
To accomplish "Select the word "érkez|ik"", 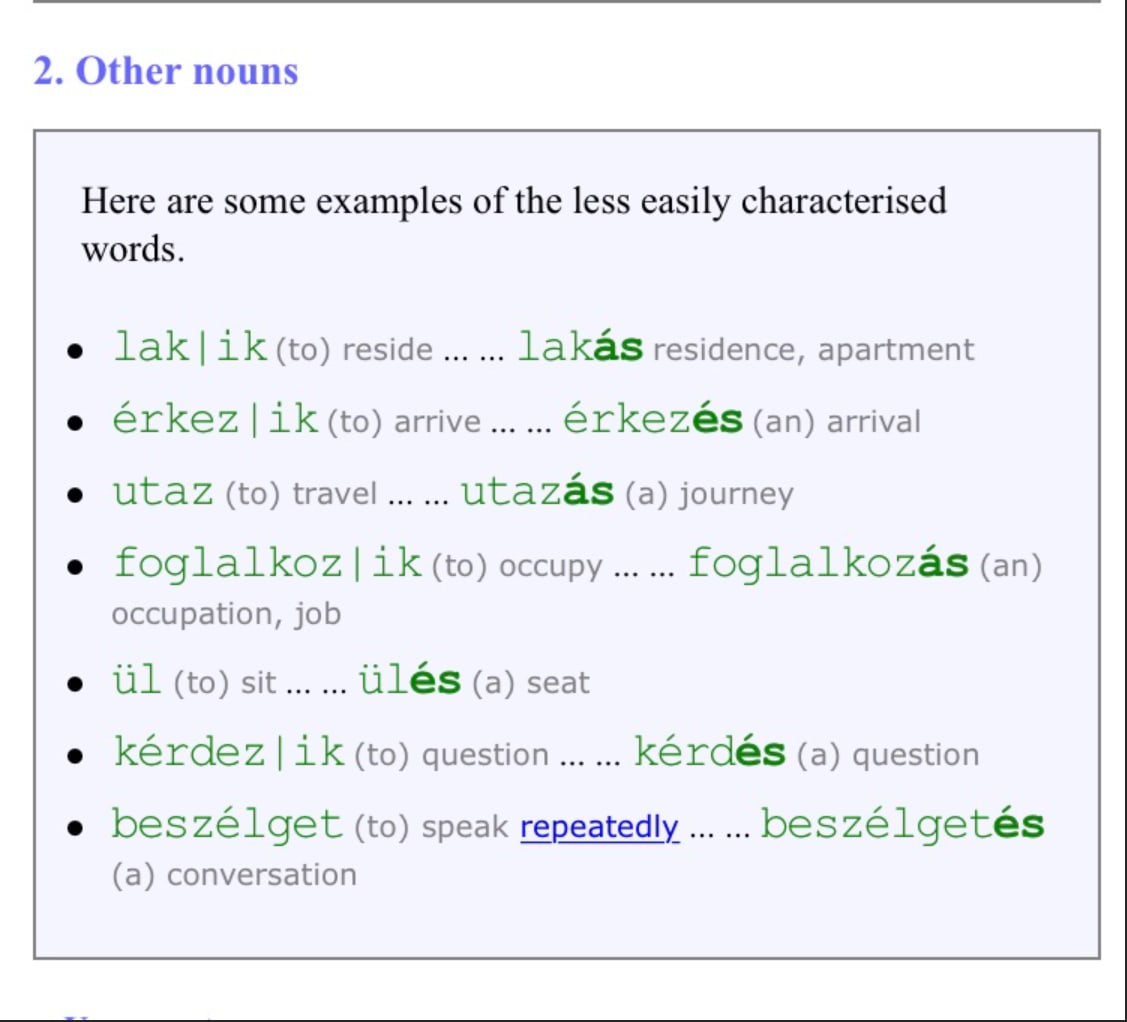I will [x=214, y=419].
